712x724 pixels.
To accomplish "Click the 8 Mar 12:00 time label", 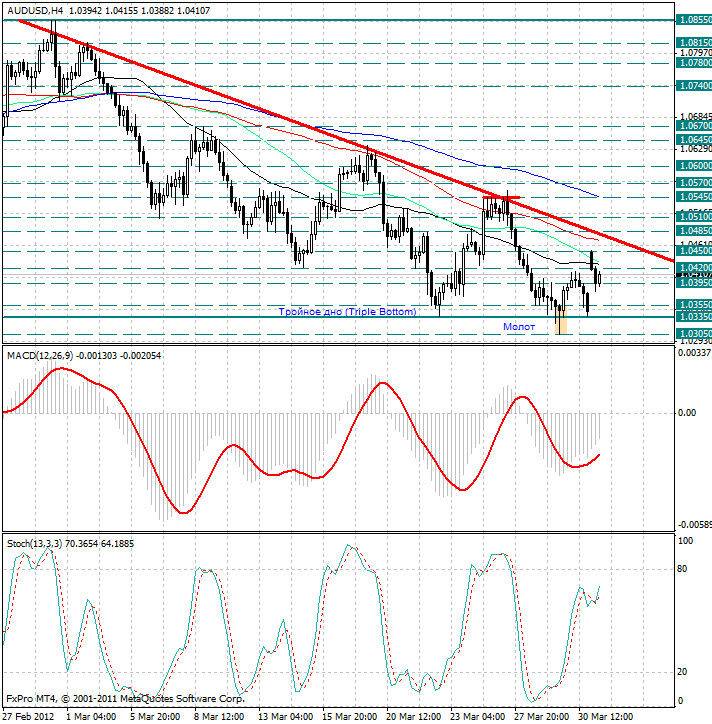I will [219, 717].
